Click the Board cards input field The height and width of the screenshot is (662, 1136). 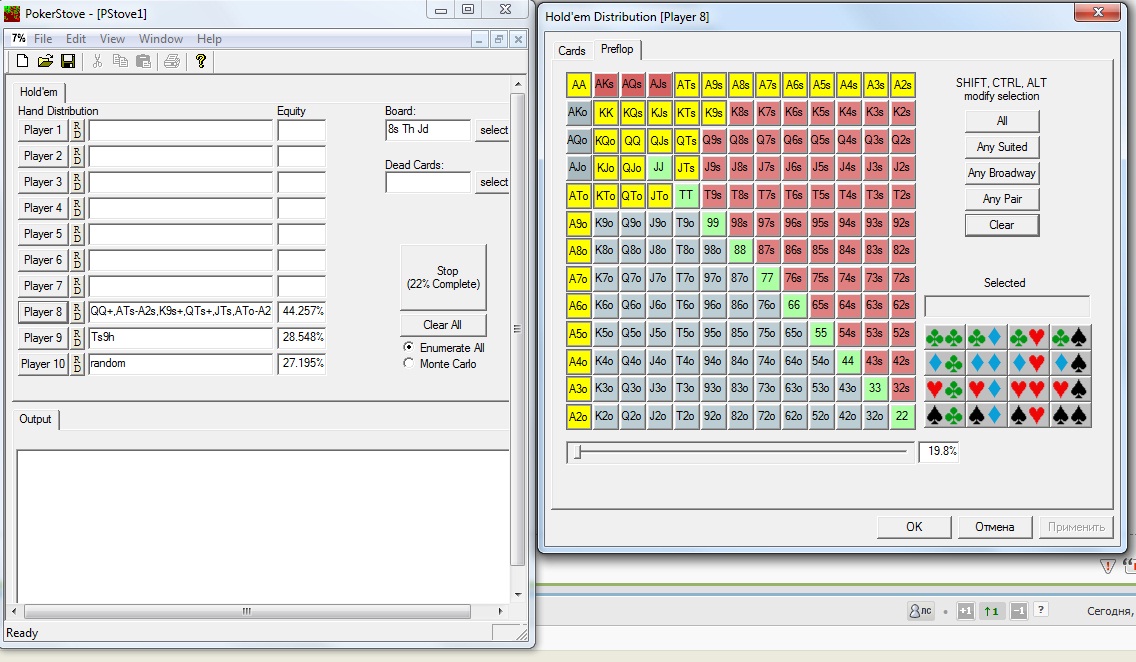[x=427, y=130]
